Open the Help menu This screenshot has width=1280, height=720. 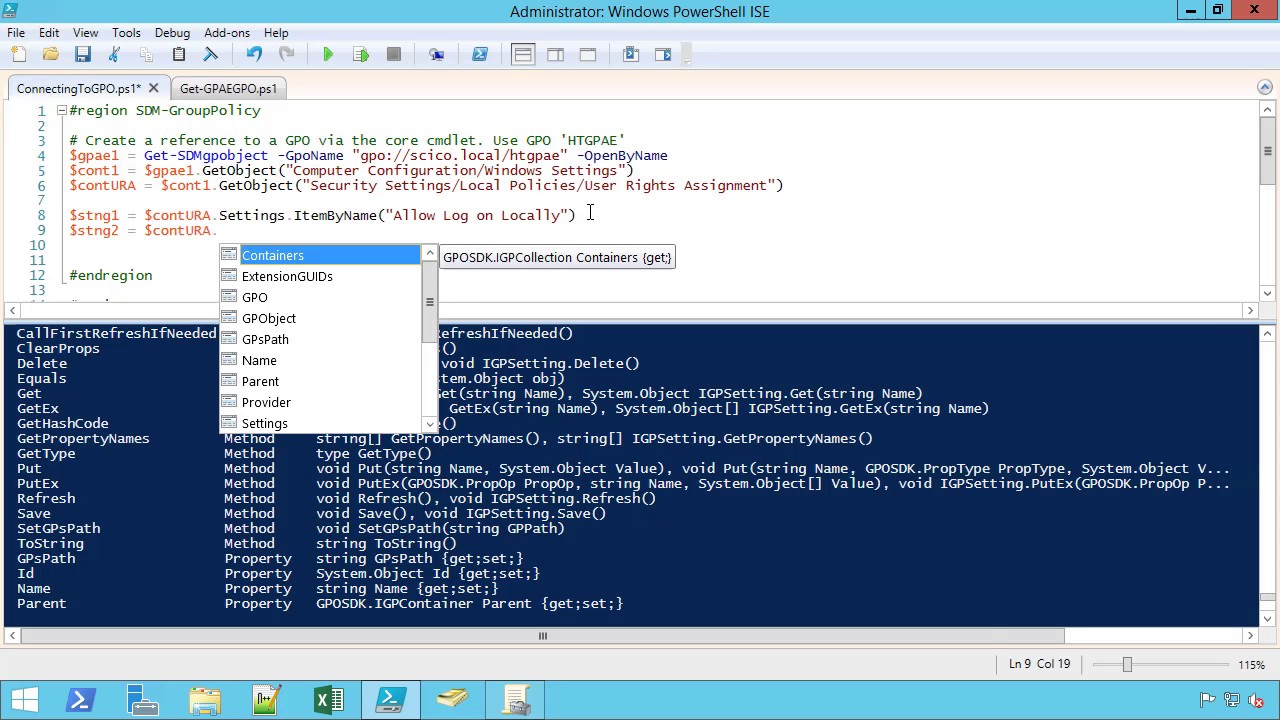pyautogui.click(x=276, y=32)
